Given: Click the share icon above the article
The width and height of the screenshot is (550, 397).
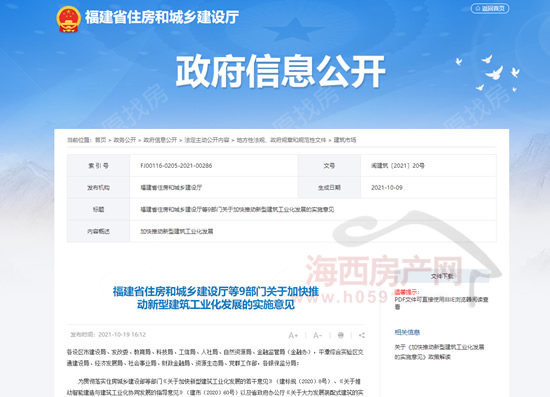Looking at the screenshot, I should [x=362, y=336].
